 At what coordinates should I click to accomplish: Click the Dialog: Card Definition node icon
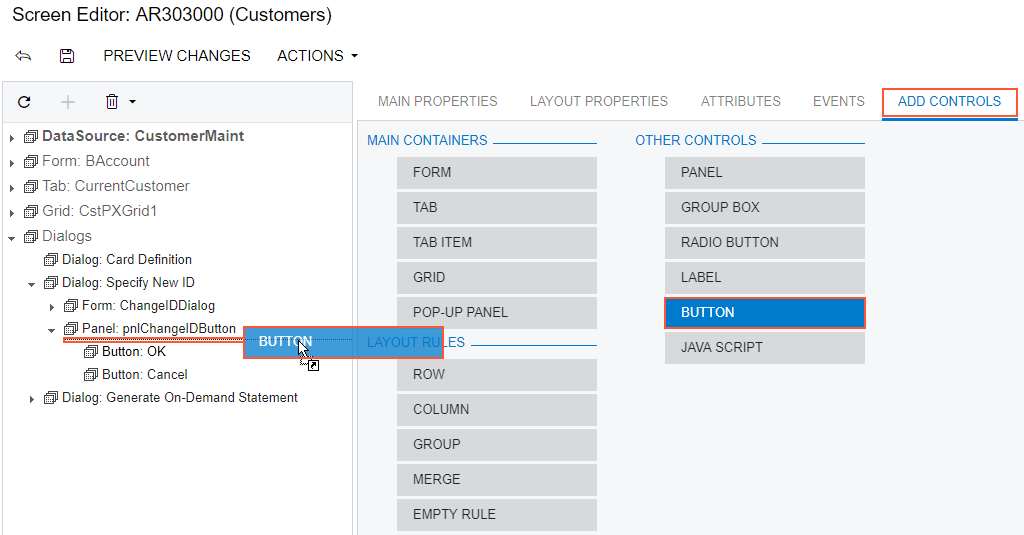pyautogui.click(x=50, y=260)
